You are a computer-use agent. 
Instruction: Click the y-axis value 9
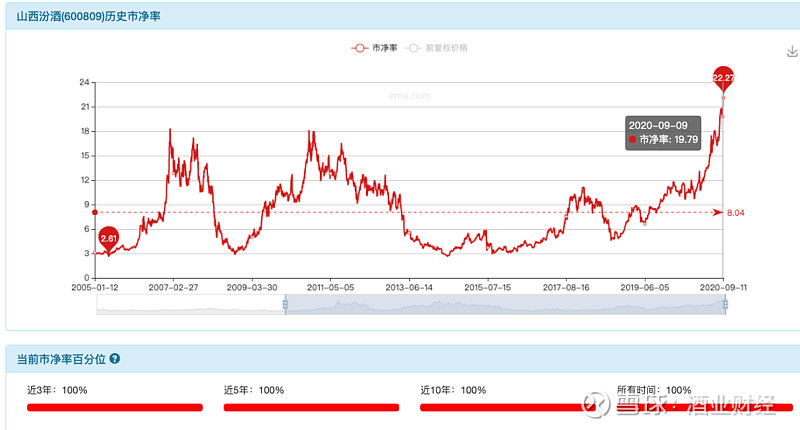click(87, 205)
